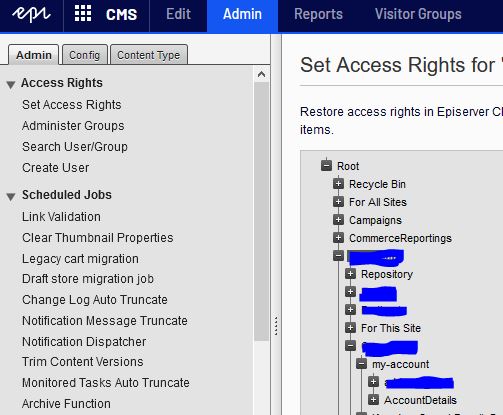The width and height of the screenshot is (503, 415).
Task: Open Notification Message Truncate job
Action: click(105, 321)
